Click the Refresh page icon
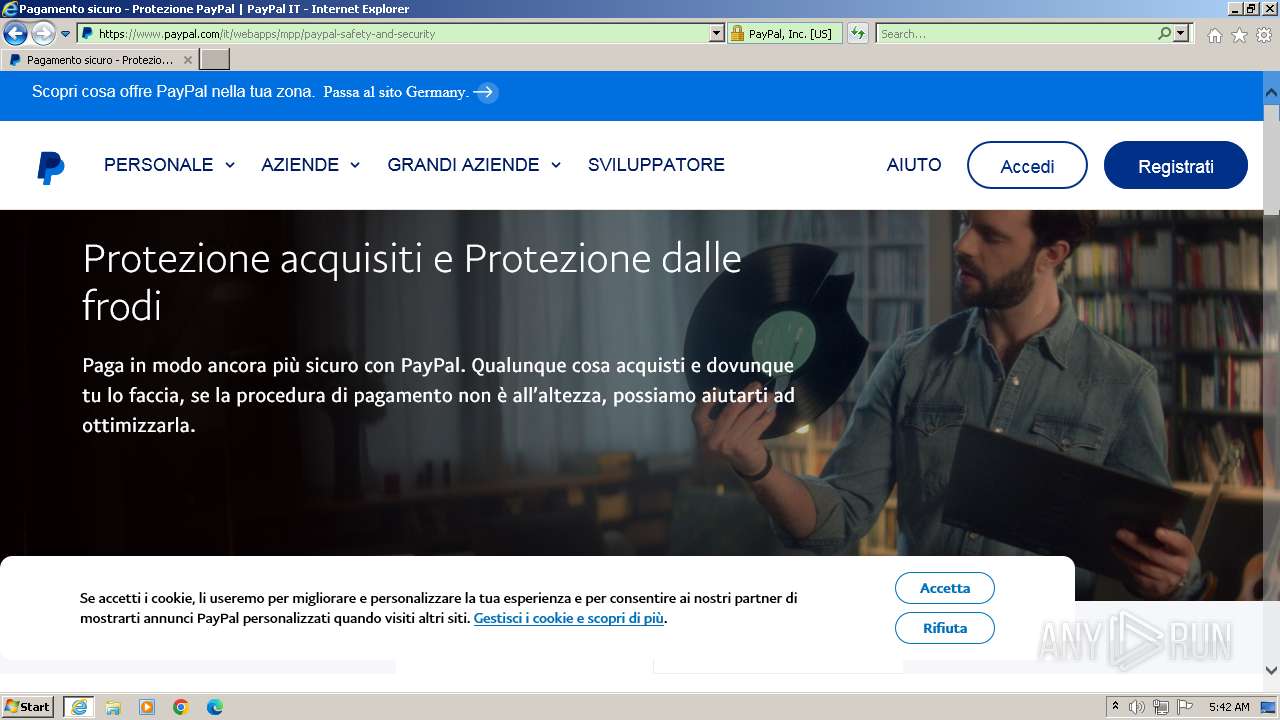The height and width of the screenshot is (720, 1280). 858,33
